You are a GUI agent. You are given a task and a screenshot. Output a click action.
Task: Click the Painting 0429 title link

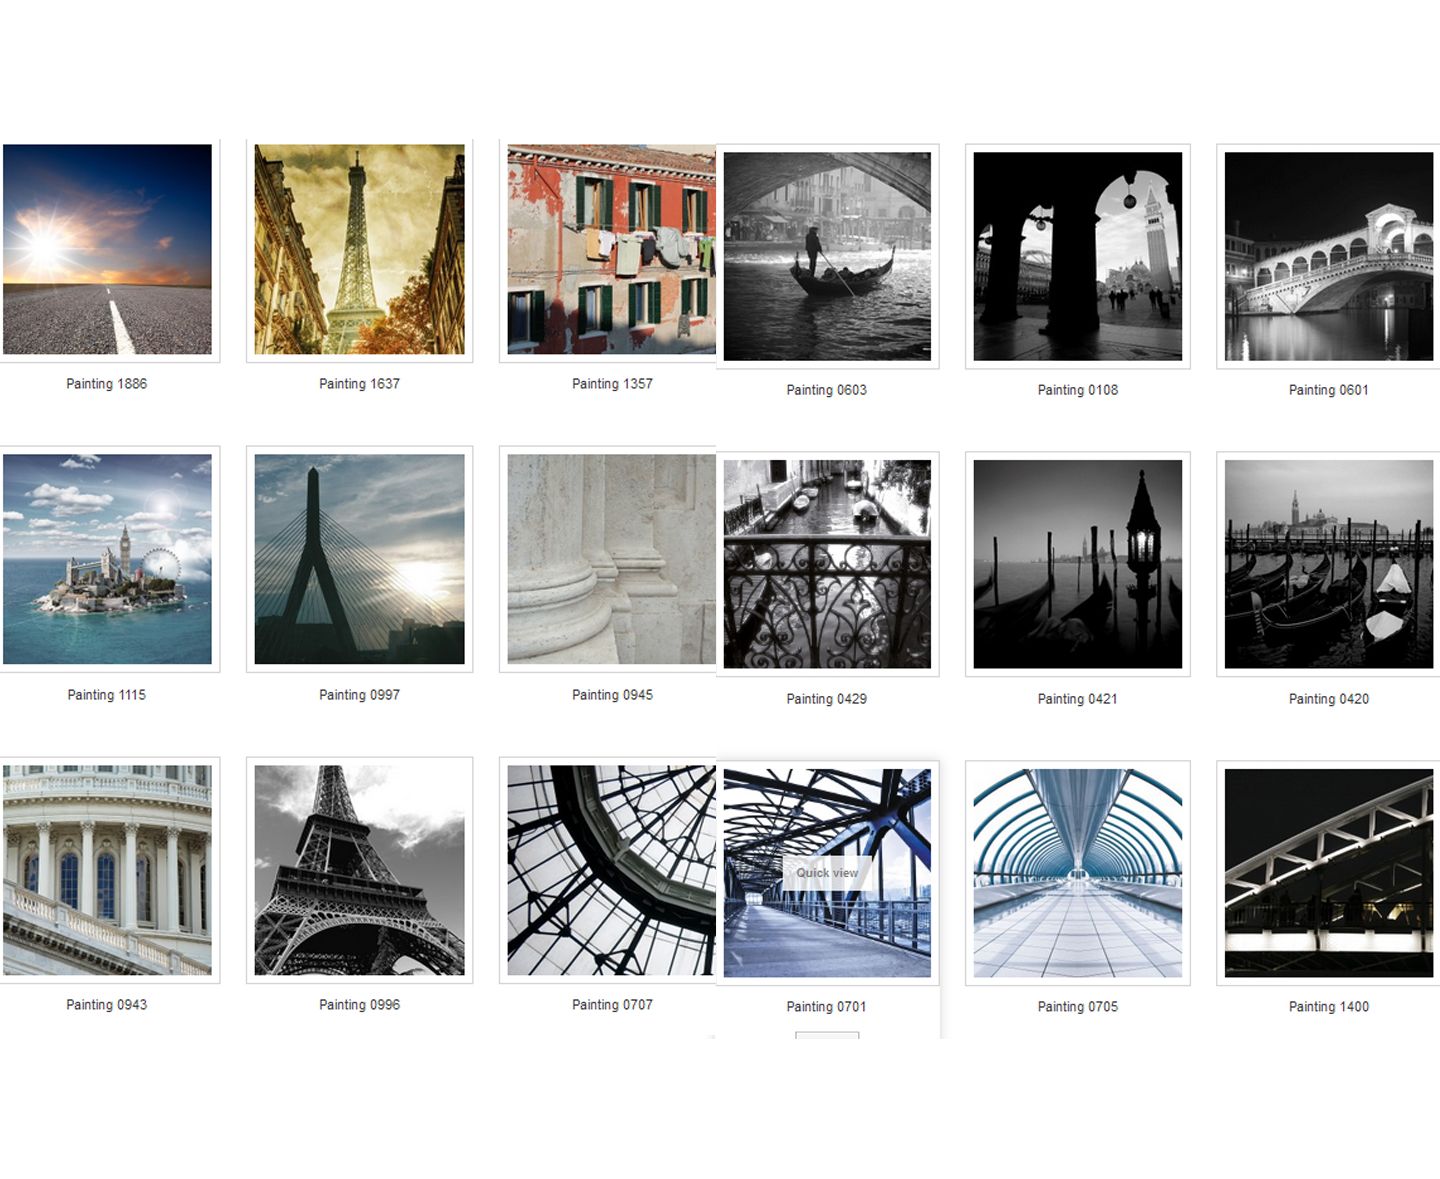tap(826, 699)
